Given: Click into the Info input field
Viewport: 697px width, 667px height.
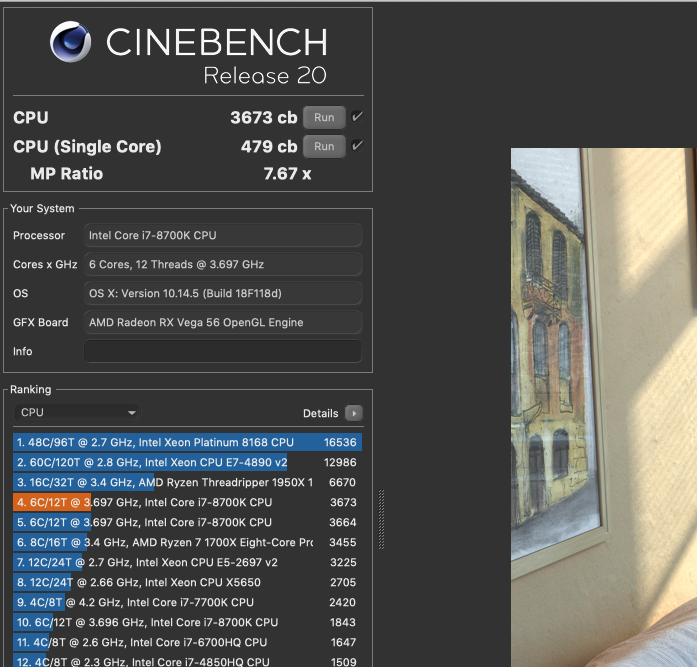Looking at the screenshot, I should (223, 351).
